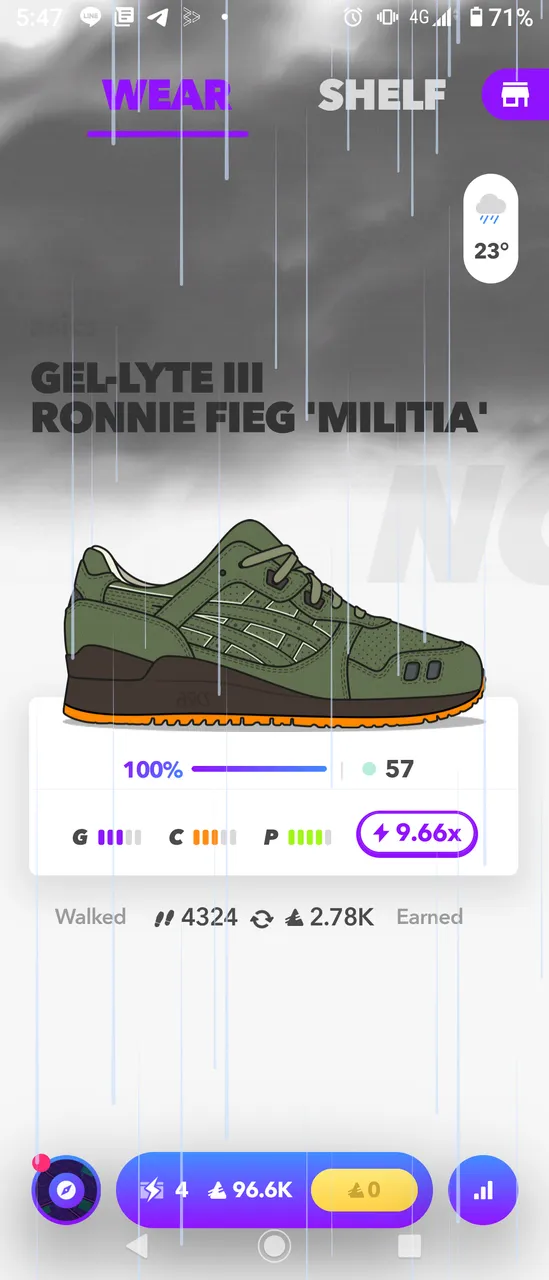This screenshot has height=1280, width=549.
Task: Open the shop icon at top right
Action: pos(516,95)
